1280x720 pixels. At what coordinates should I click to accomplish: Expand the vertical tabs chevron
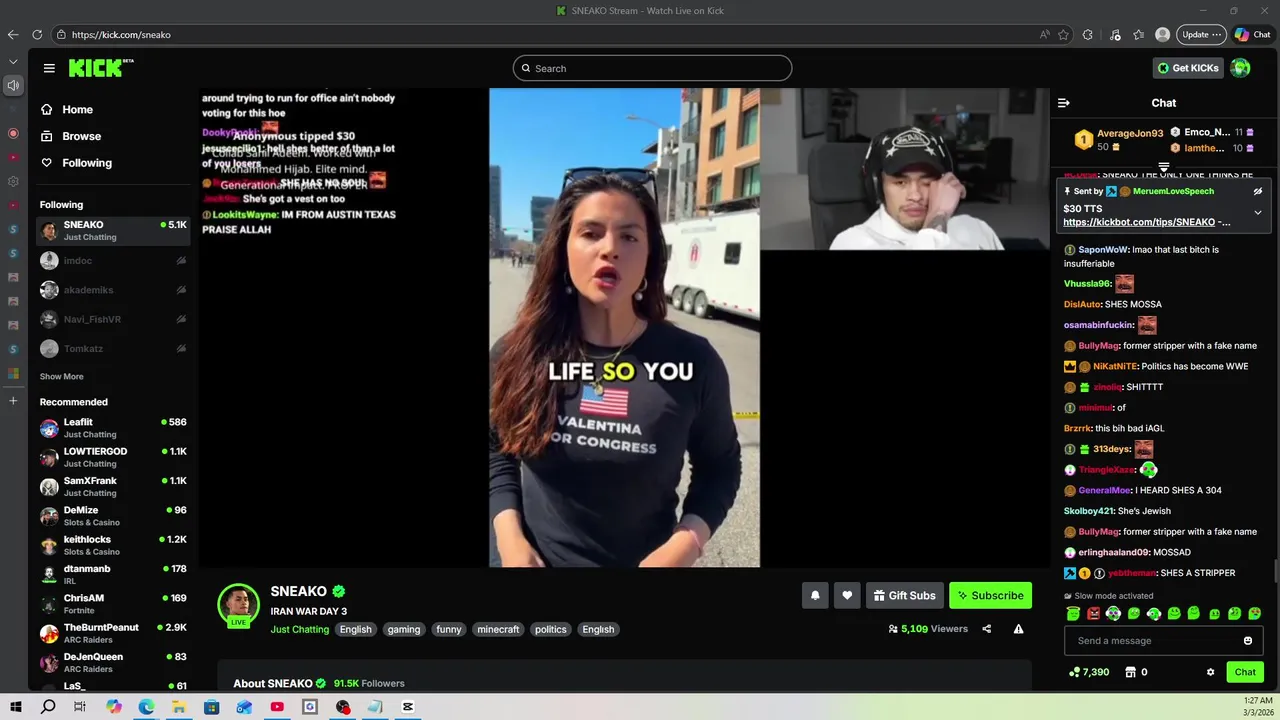tap(13, 61)
